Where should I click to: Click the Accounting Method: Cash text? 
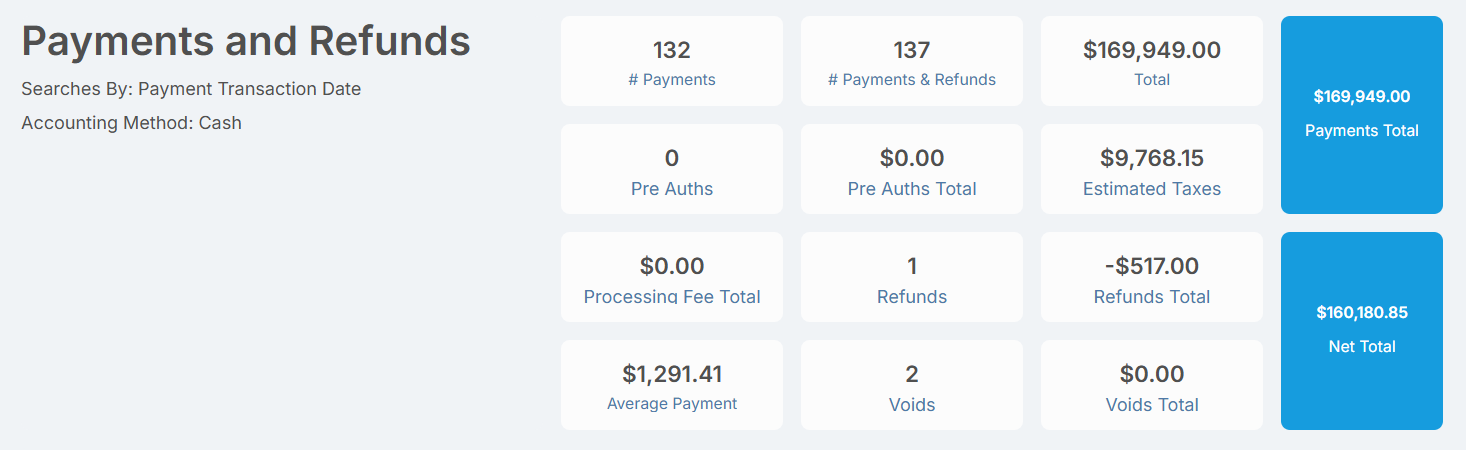131,123
